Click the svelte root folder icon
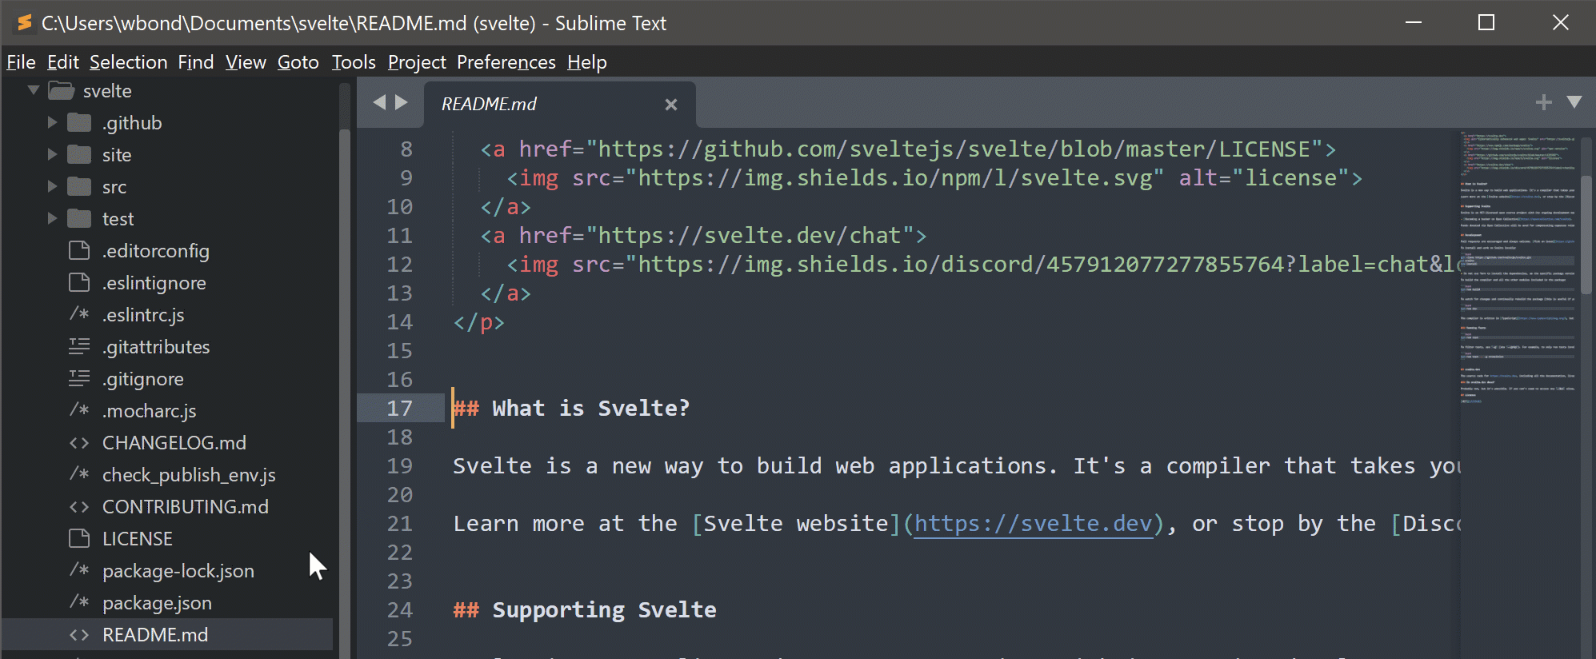1596x659 pixels. point(61,90)
